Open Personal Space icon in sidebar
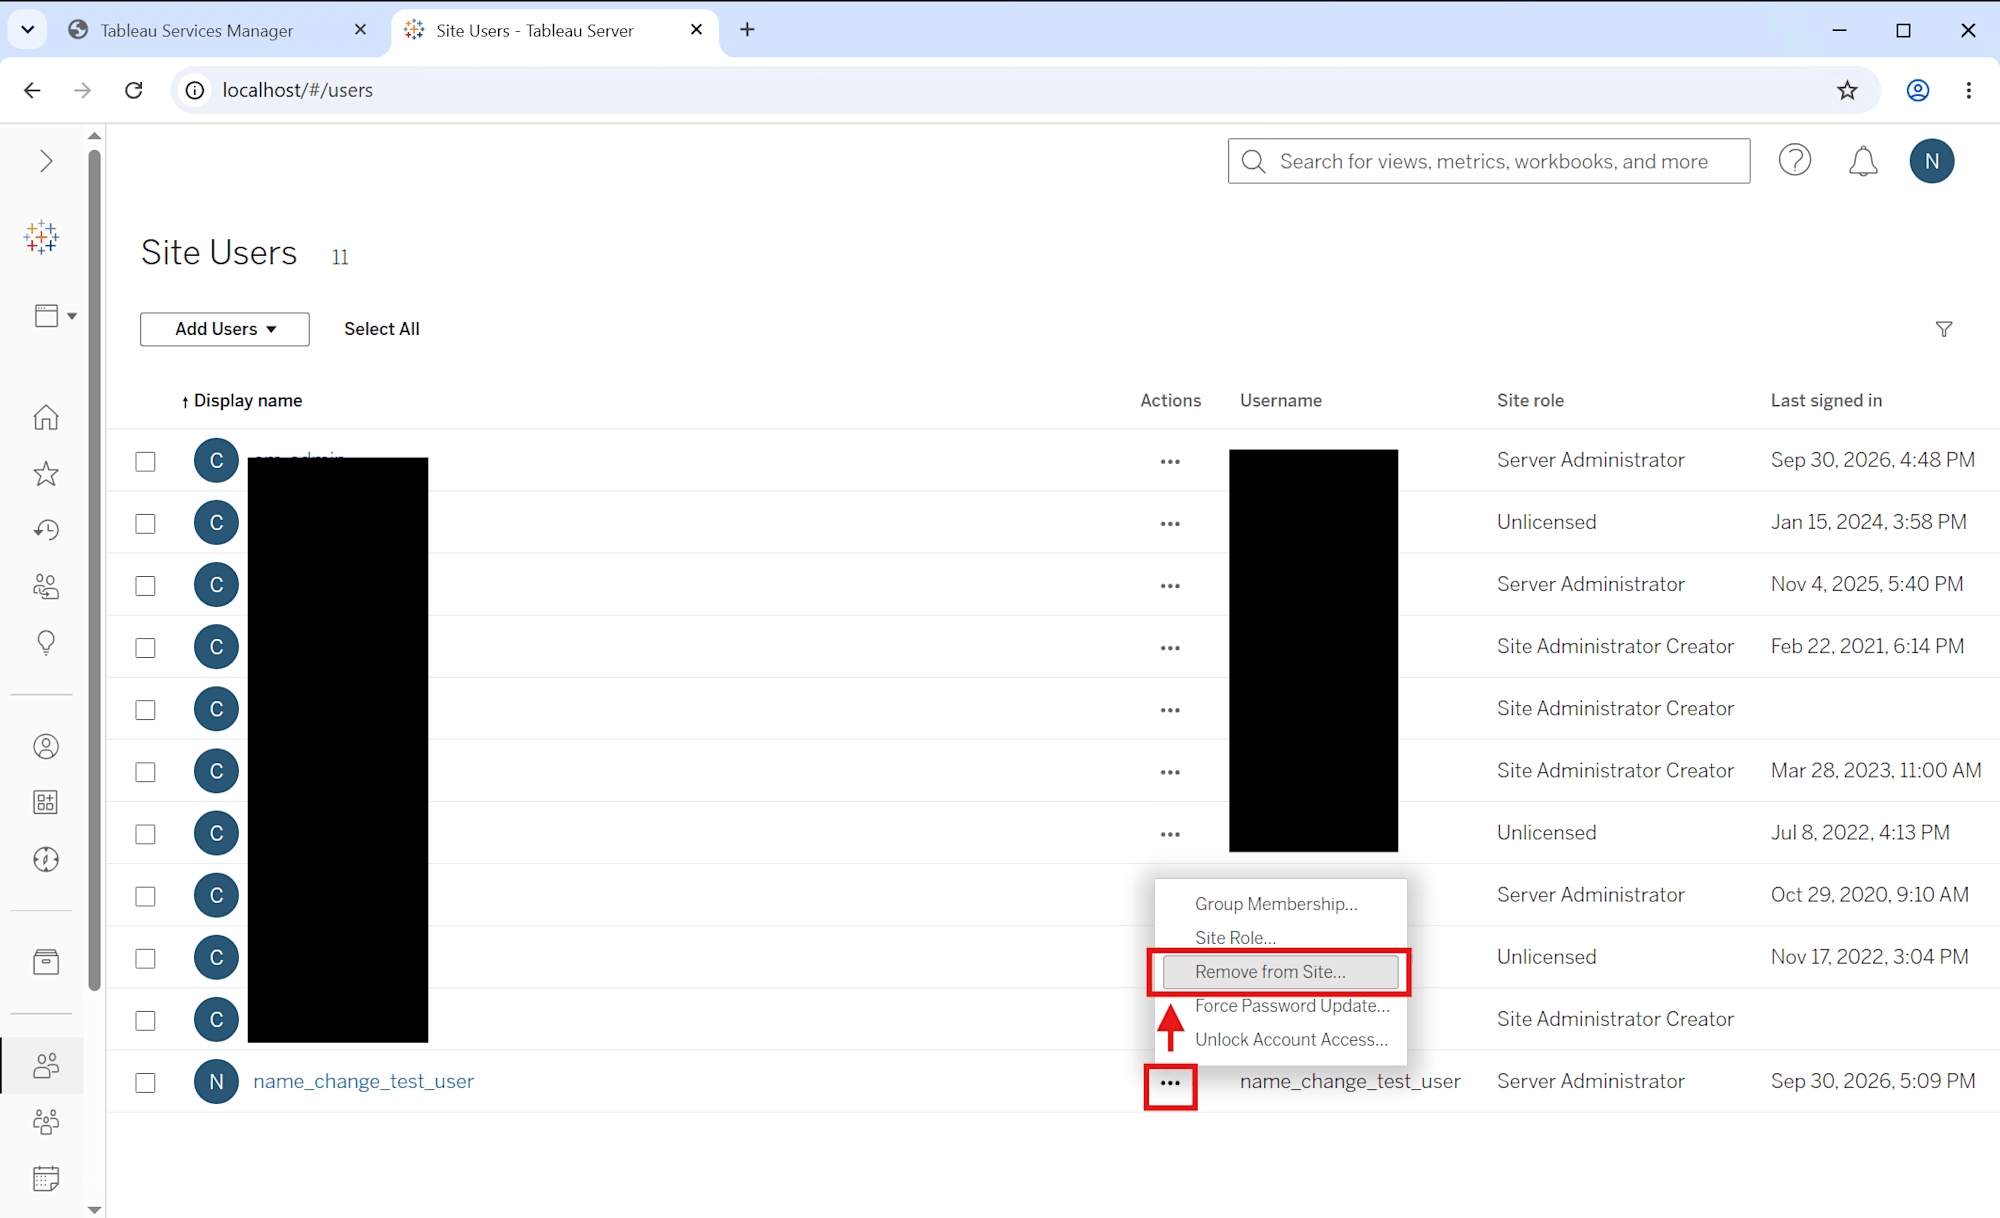This screenshot has width=2000, height=1218. tap(46, 747)
